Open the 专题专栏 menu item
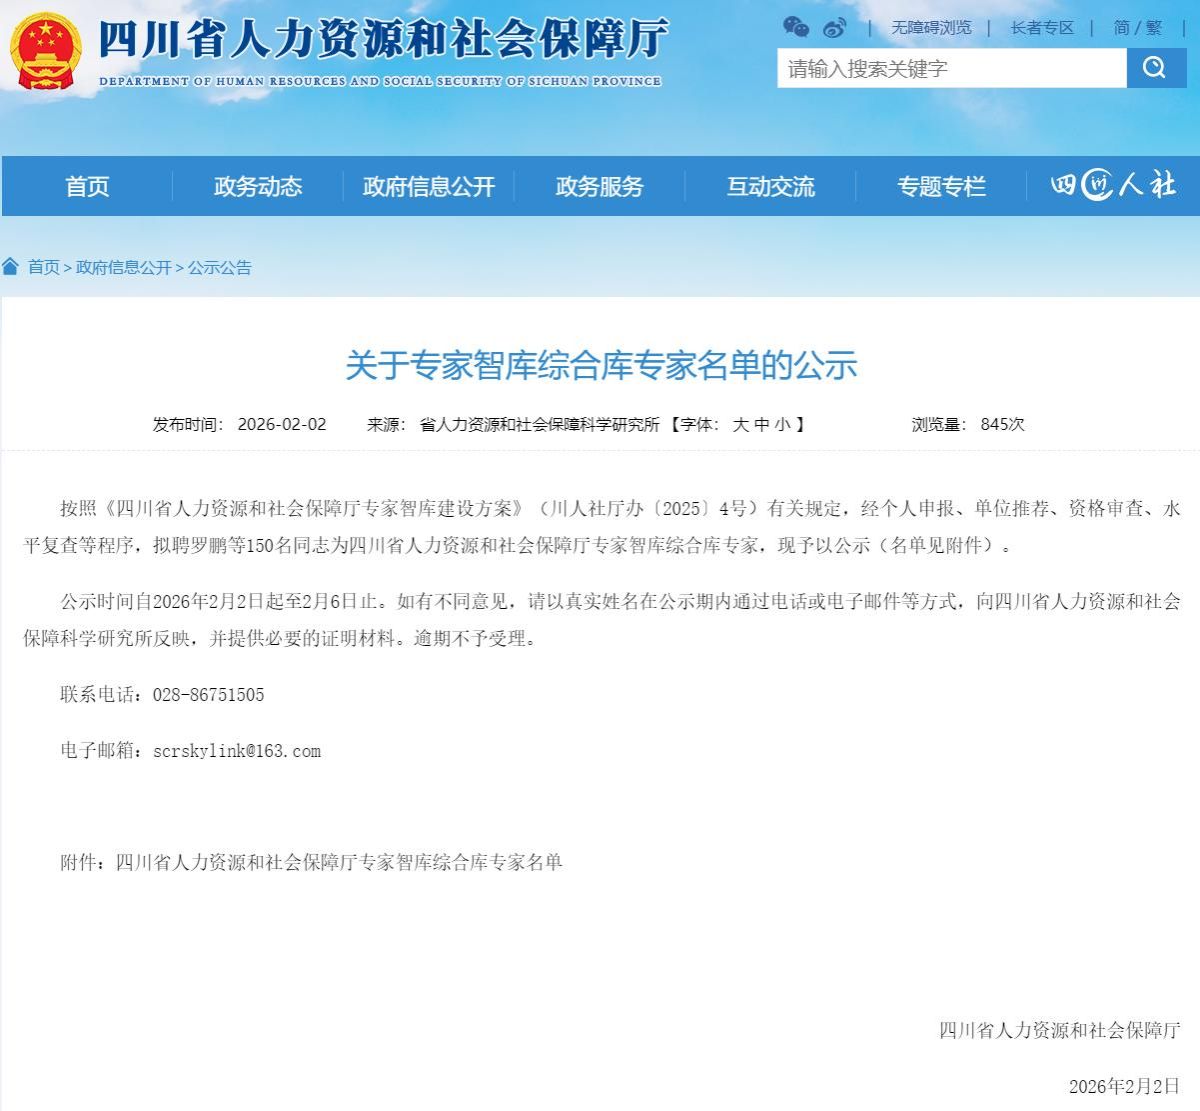The image size is (1200, 1111). [941, 186]
